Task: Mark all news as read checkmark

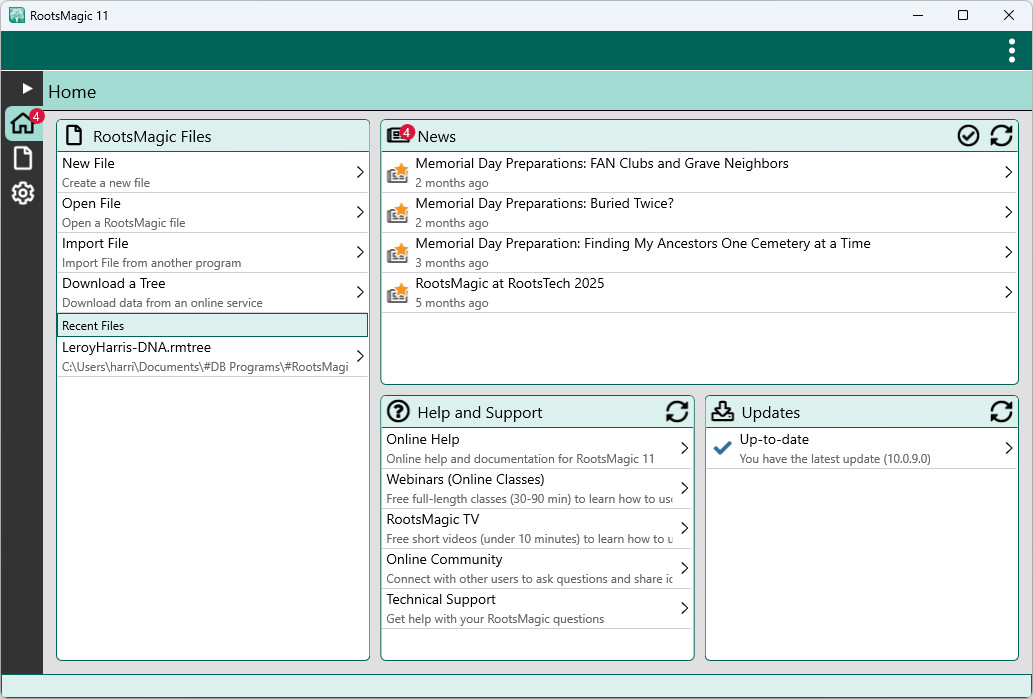Action: [968, 136]
